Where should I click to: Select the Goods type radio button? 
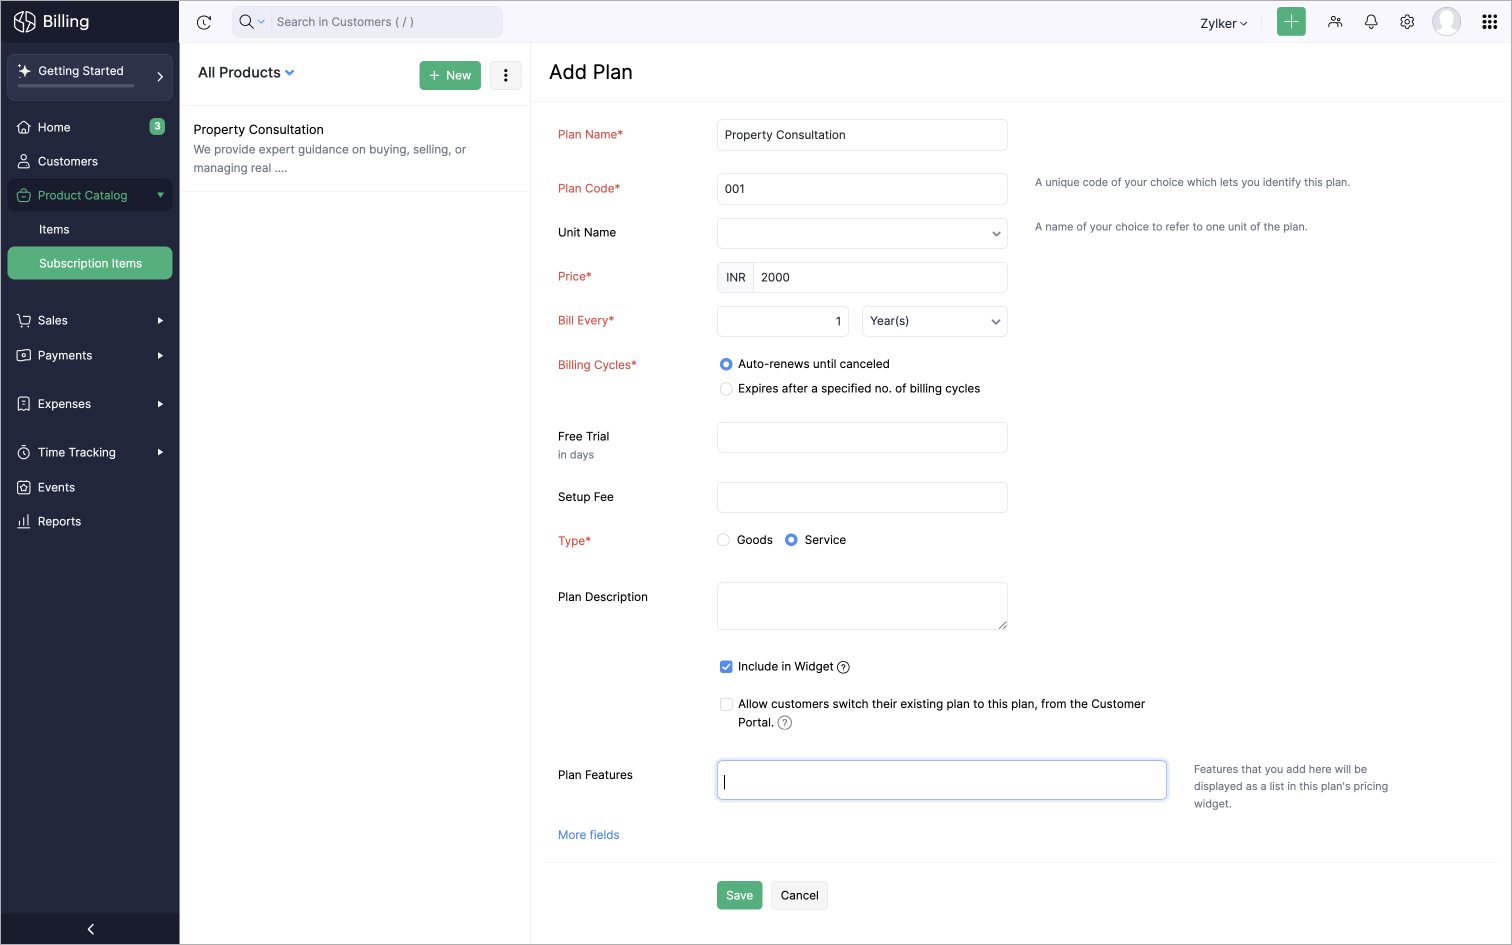723,540
